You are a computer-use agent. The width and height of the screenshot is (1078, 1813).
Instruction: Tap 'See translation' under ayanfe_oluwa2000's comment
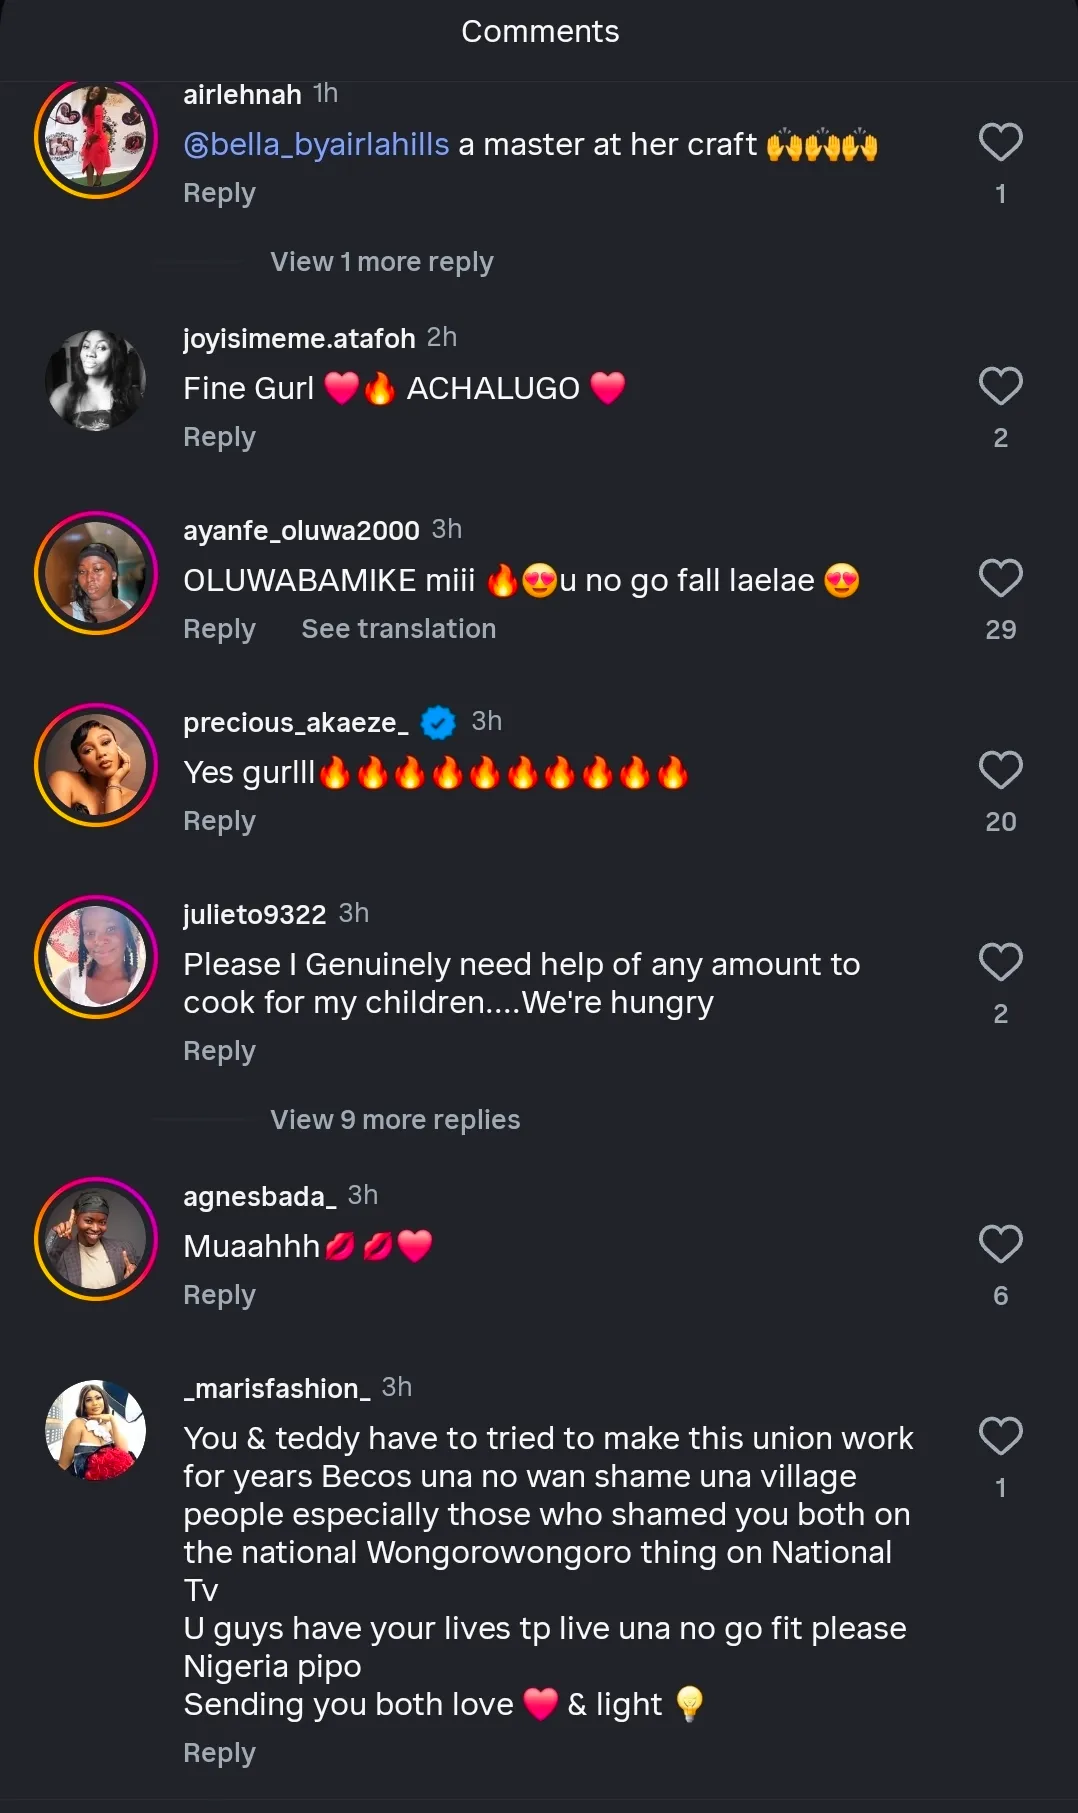point(398,629)
